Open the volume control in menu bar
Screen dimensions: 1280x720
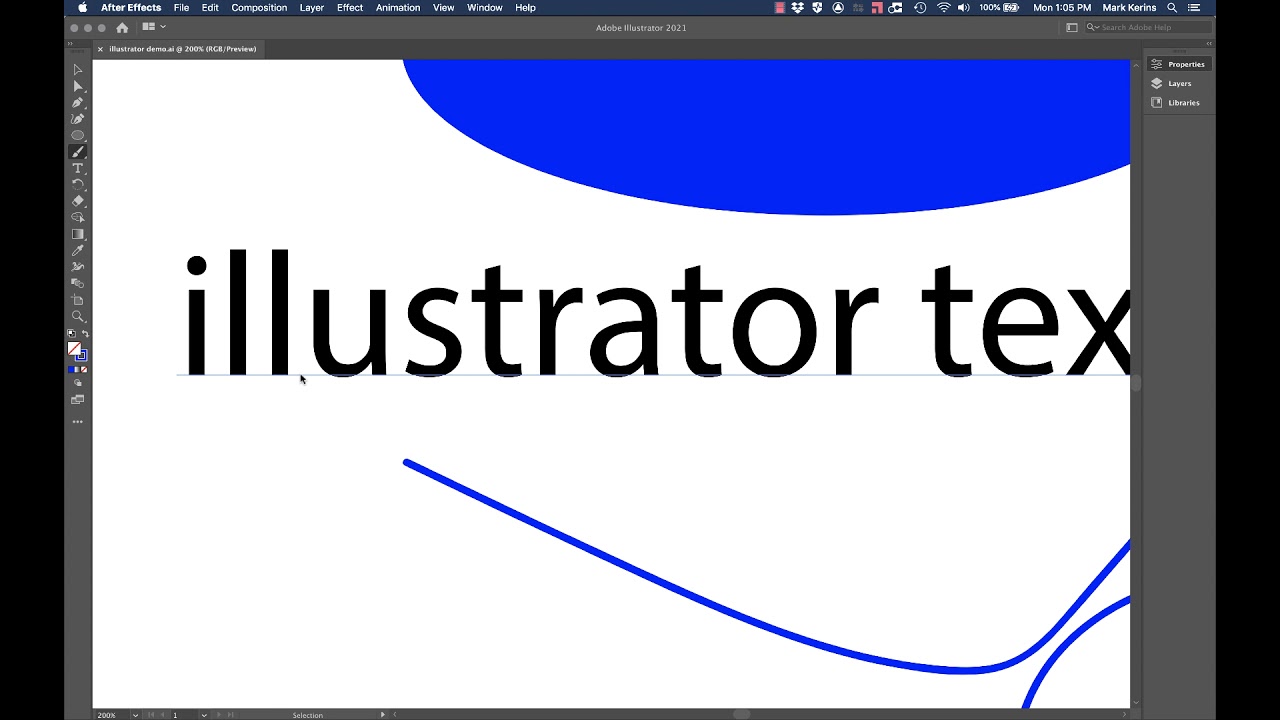pyautogui.click(x=963, y=7)
